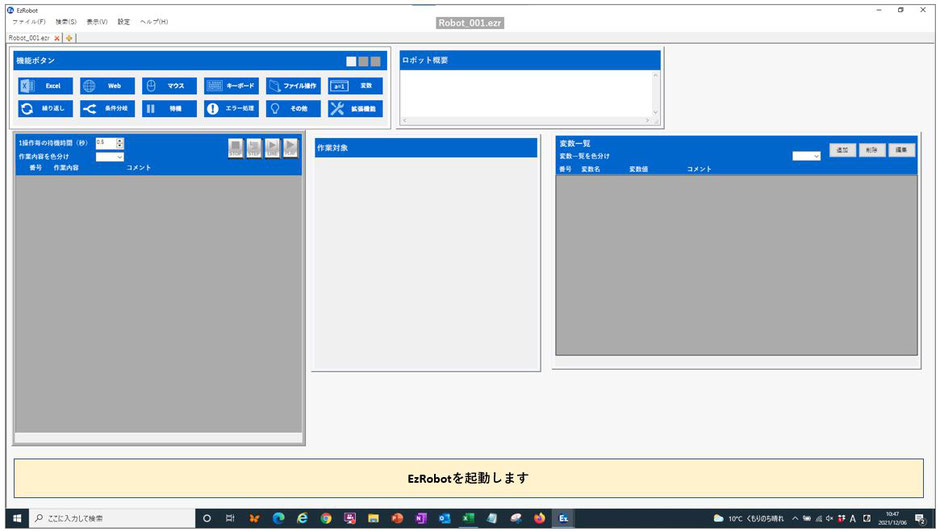This screenshot has width=940, height=532.
Task: Open Microsoft Edge from the taskbar
Action: [x=278, y=518]
